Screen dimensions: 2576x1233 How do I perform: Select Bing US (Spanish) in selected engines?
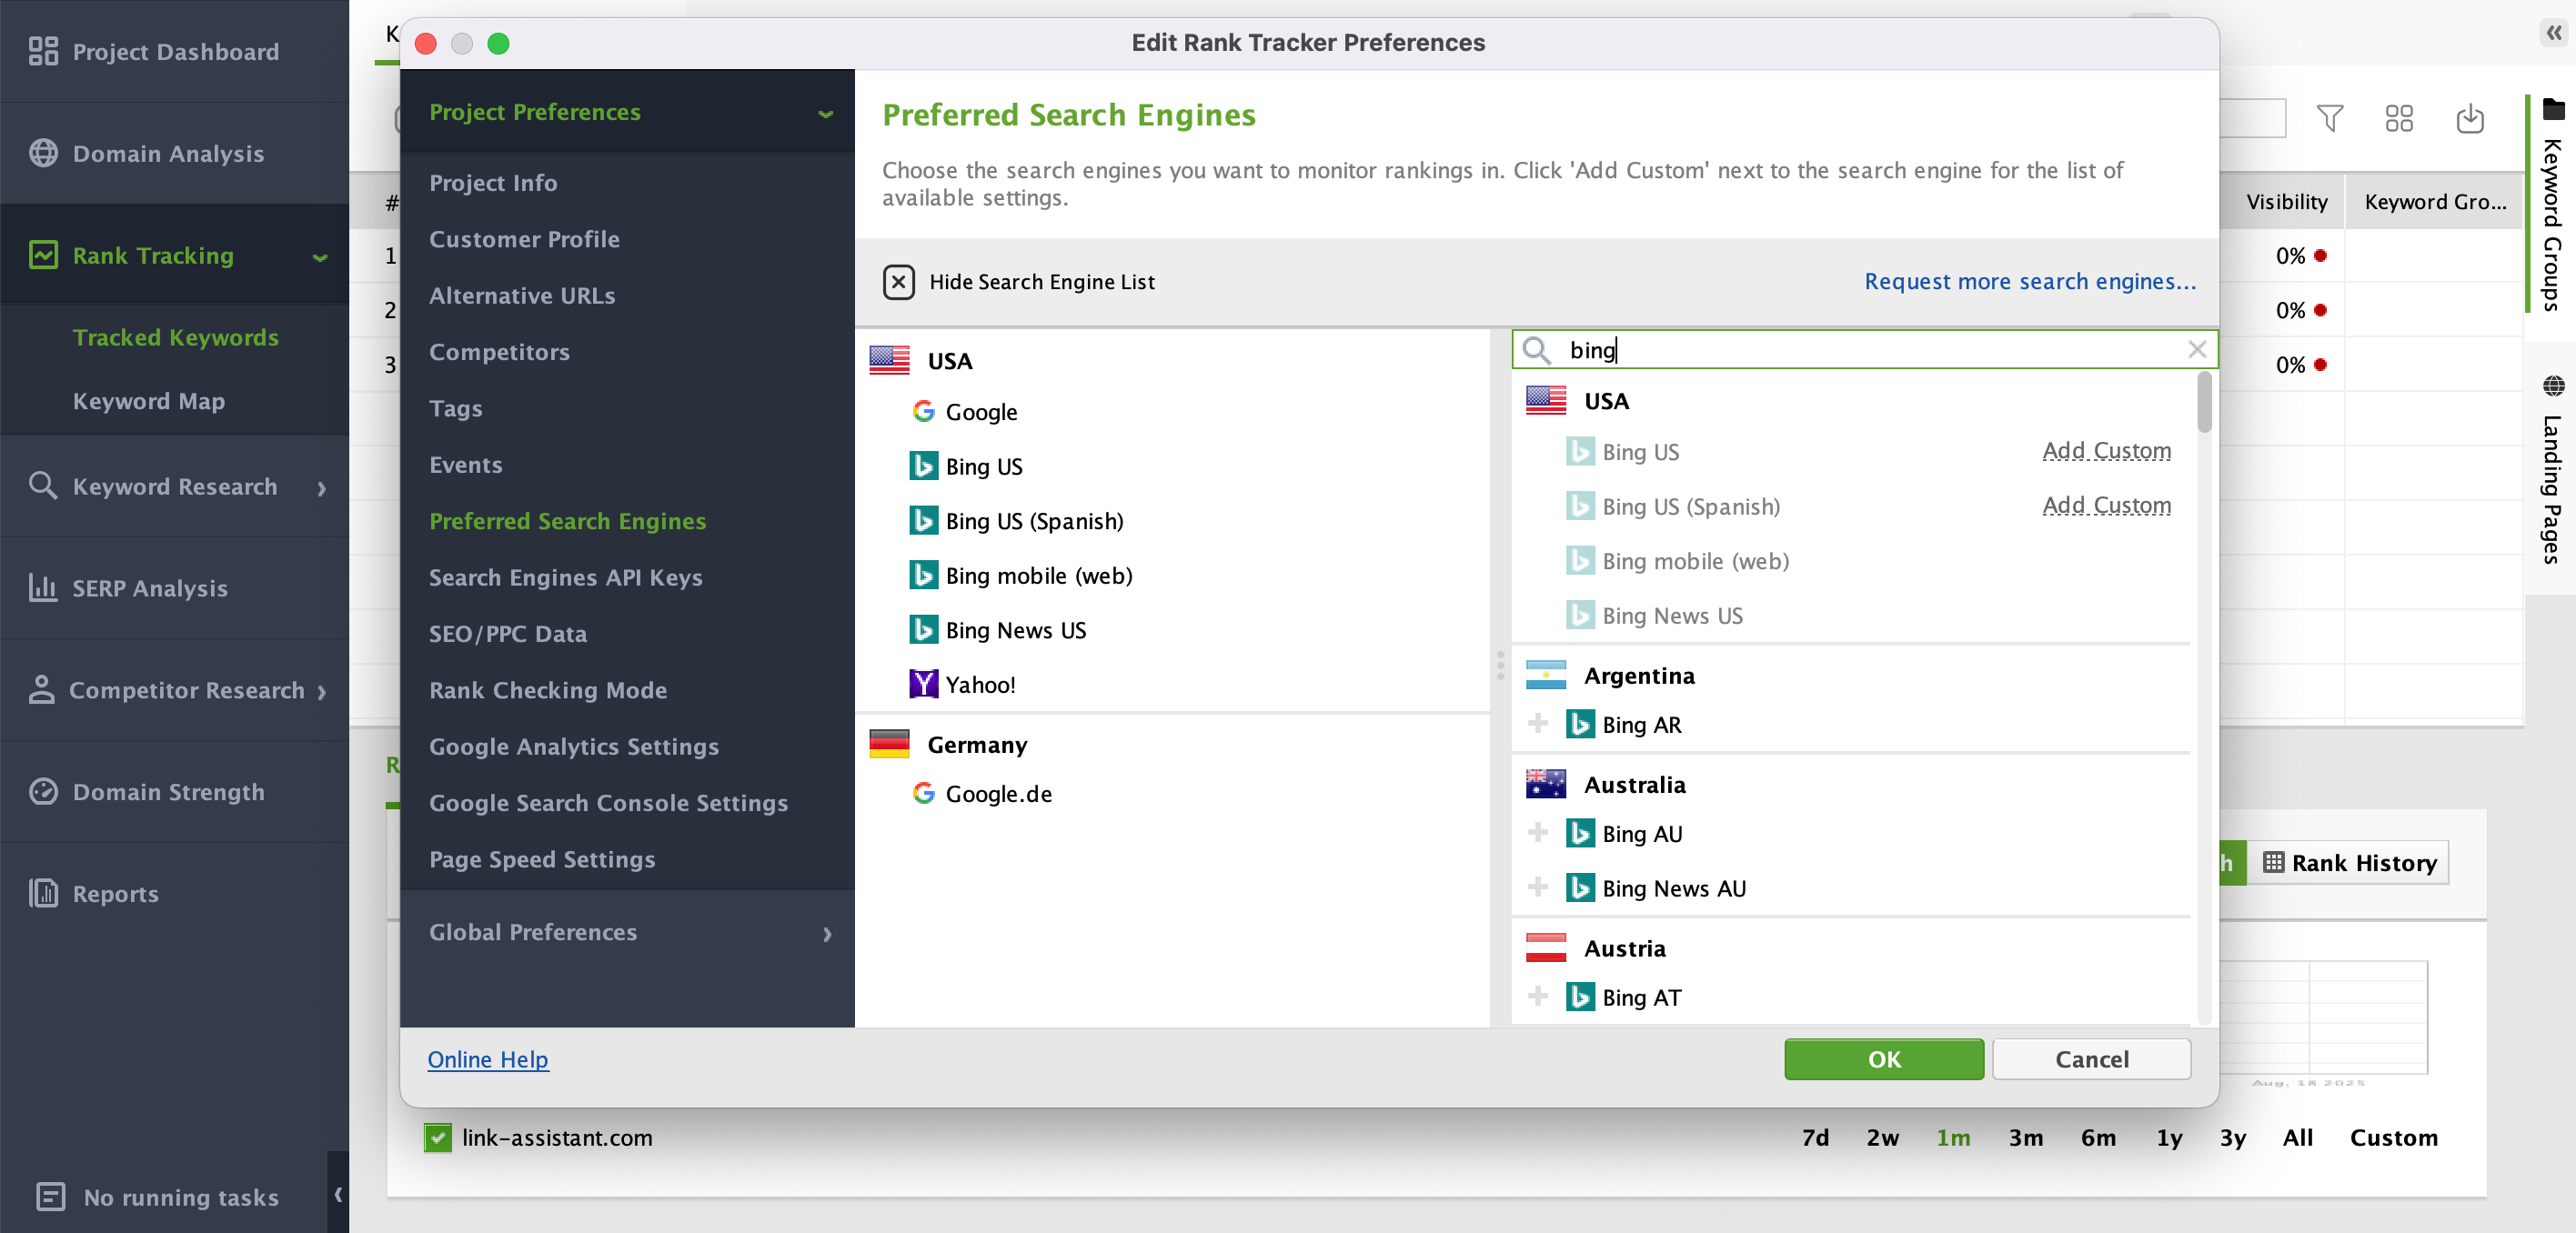1017,521
